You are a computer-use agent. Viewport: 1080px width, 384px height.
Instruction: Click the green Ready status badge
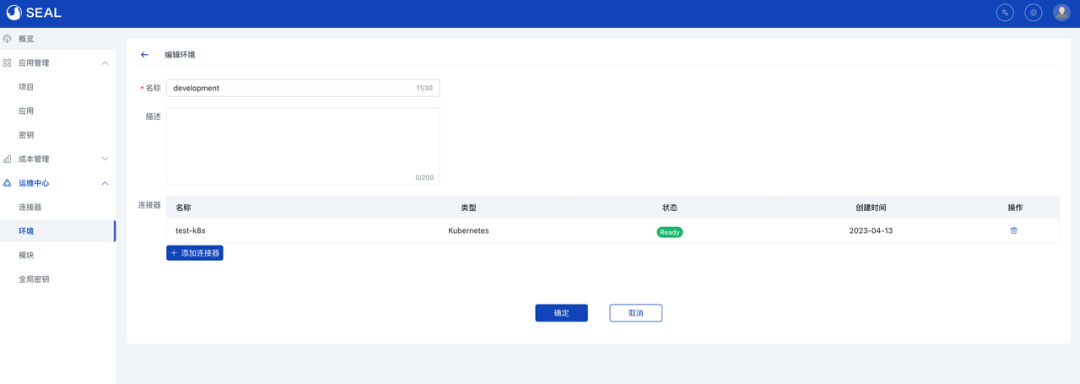click(x=669, y=232)
